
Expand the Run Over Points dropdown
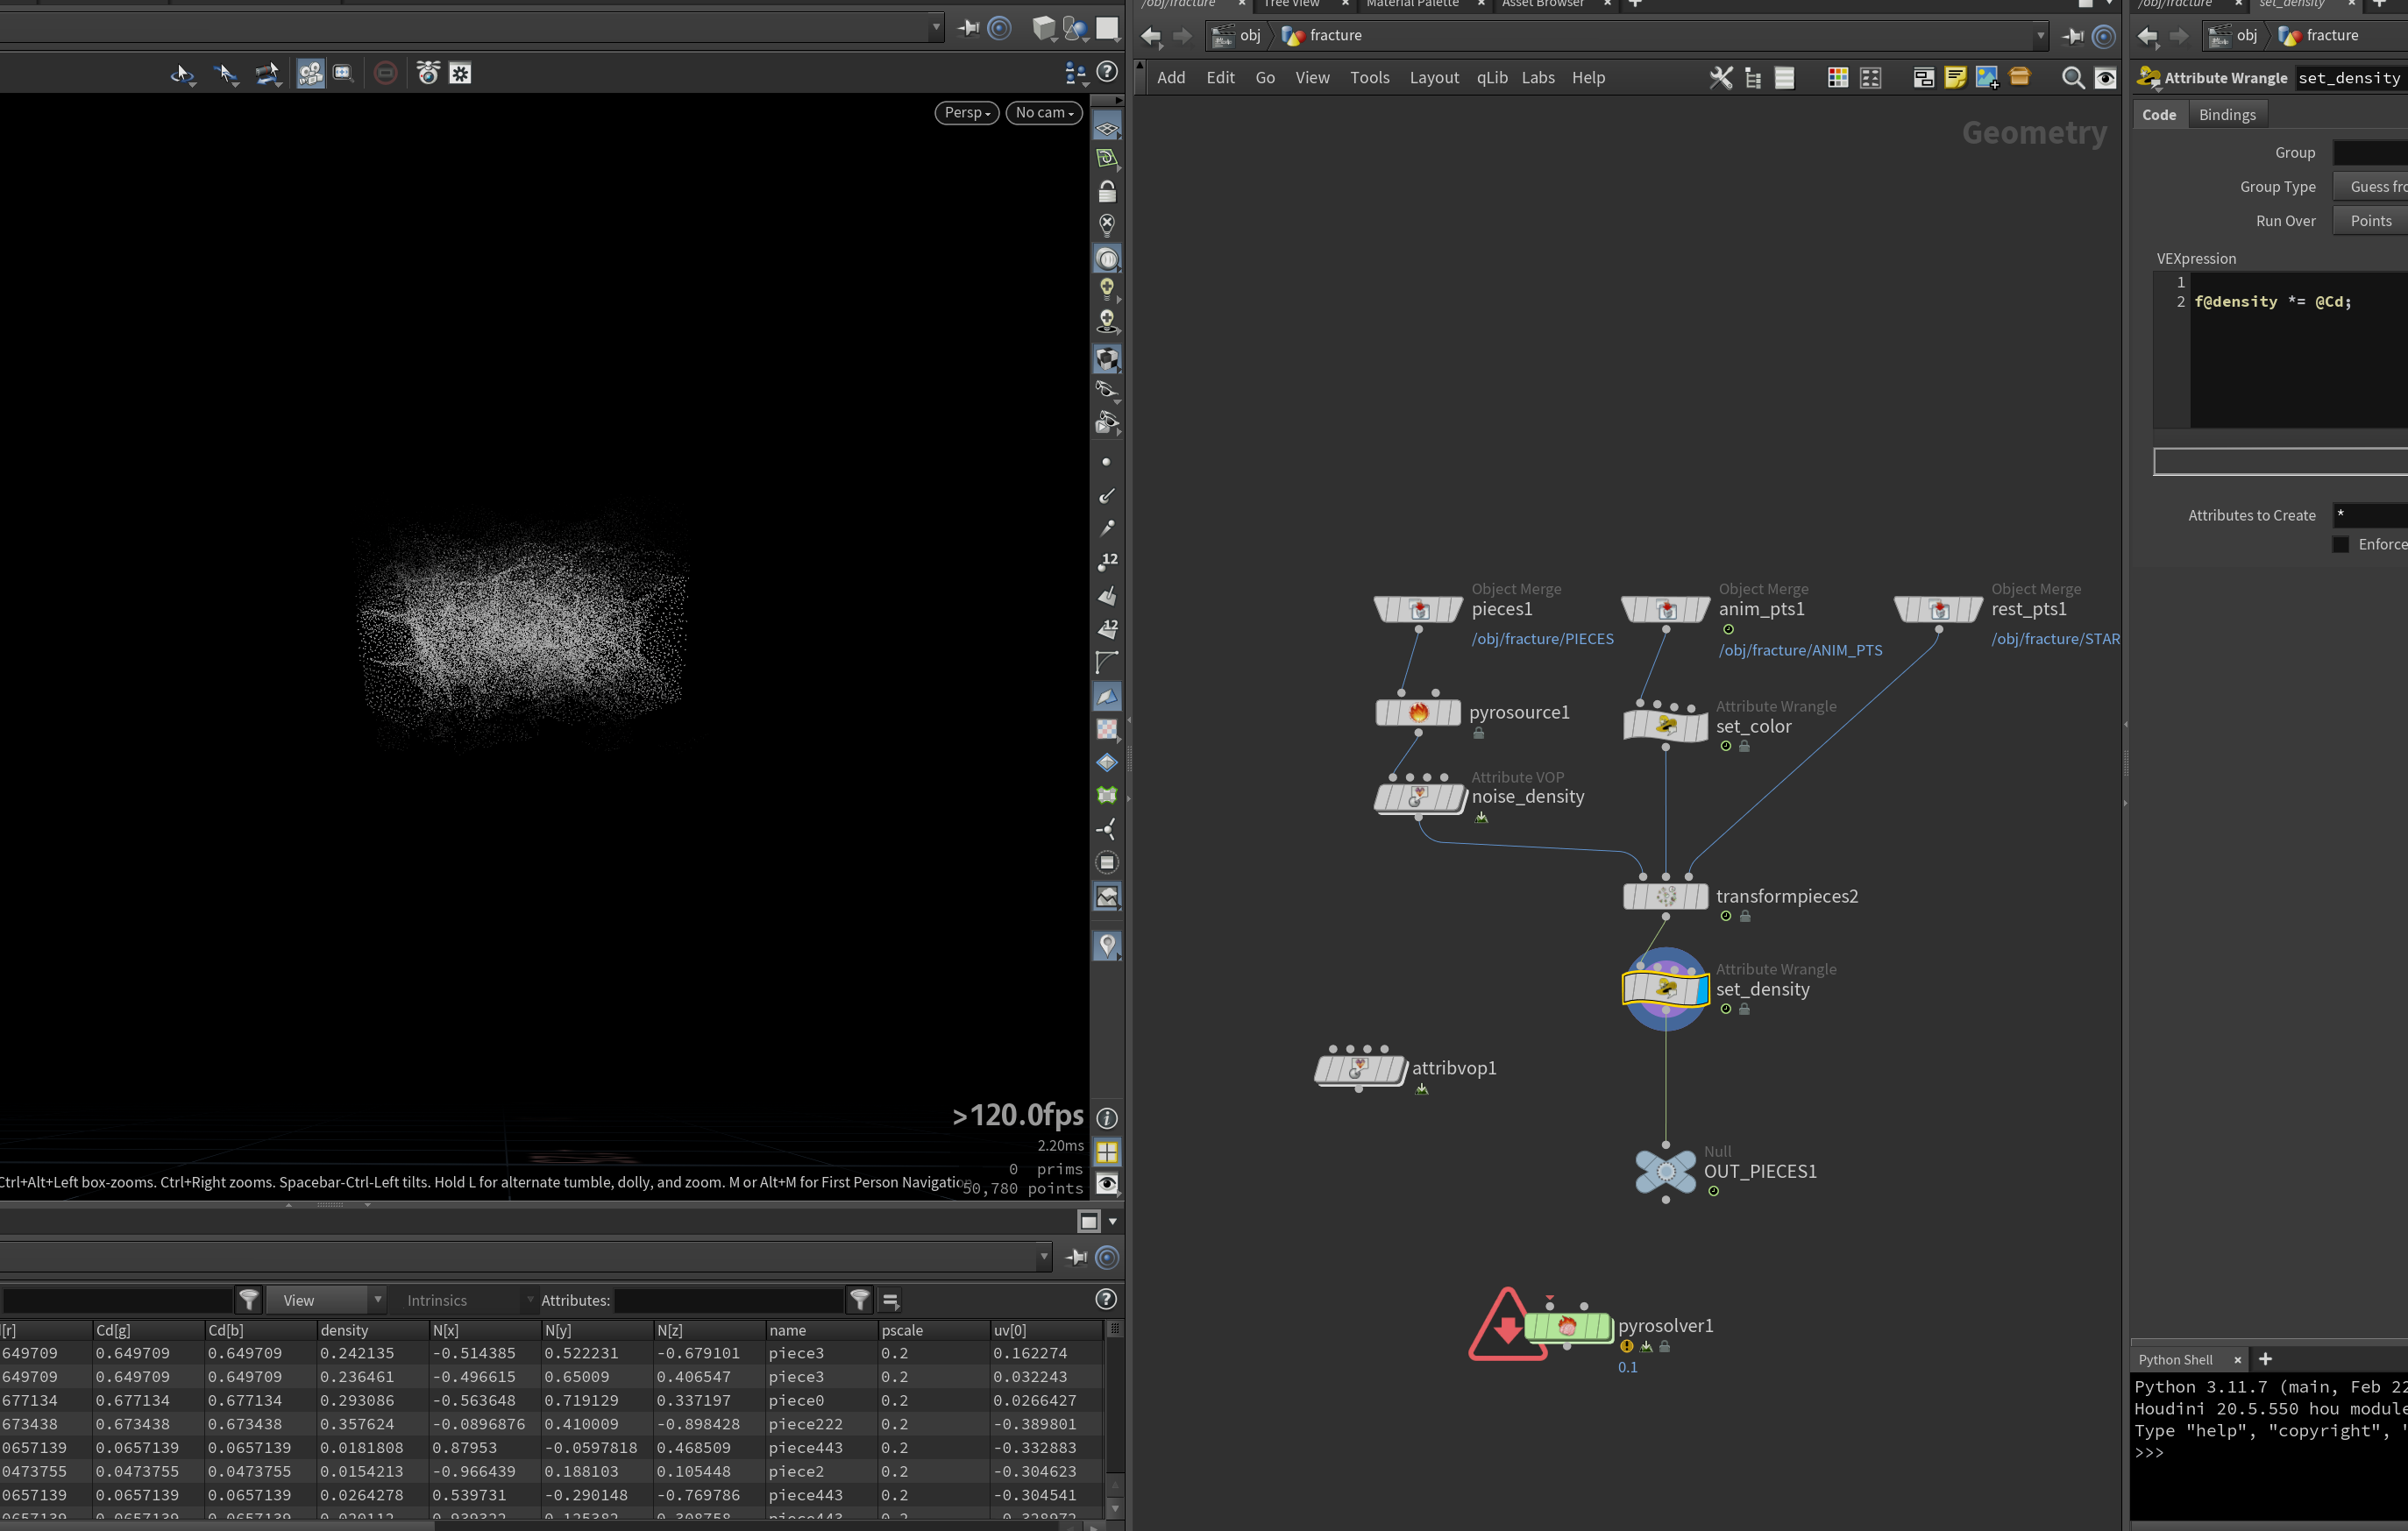point(2370,221)
